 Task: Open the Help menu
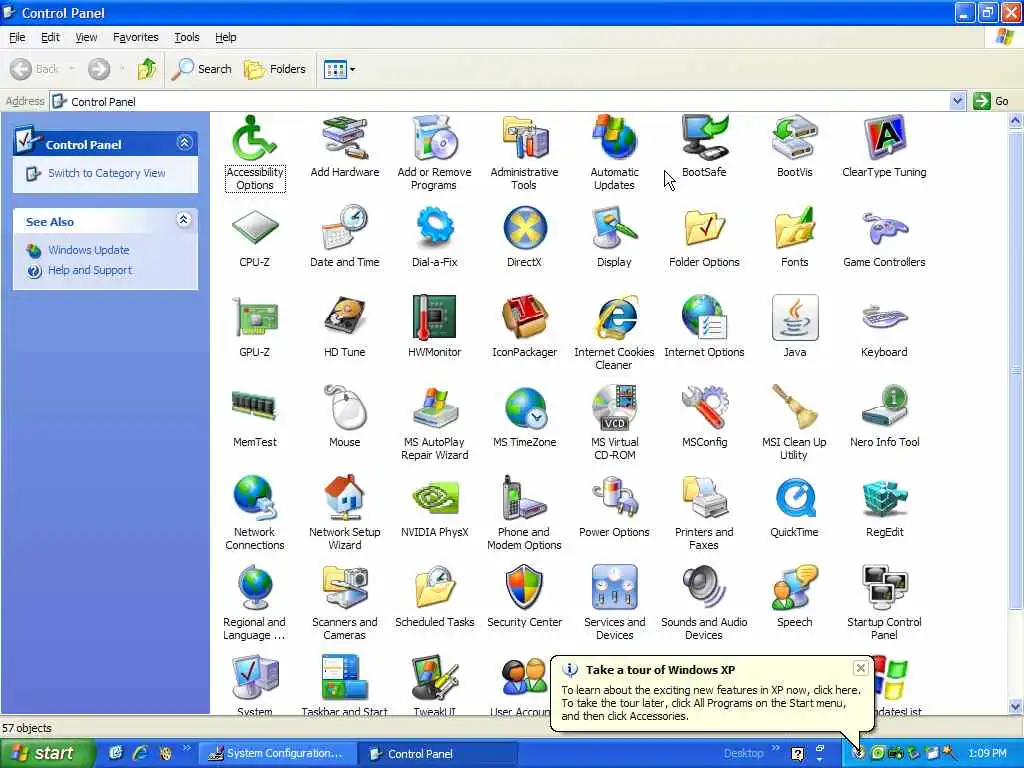click(x=226, y=37)
